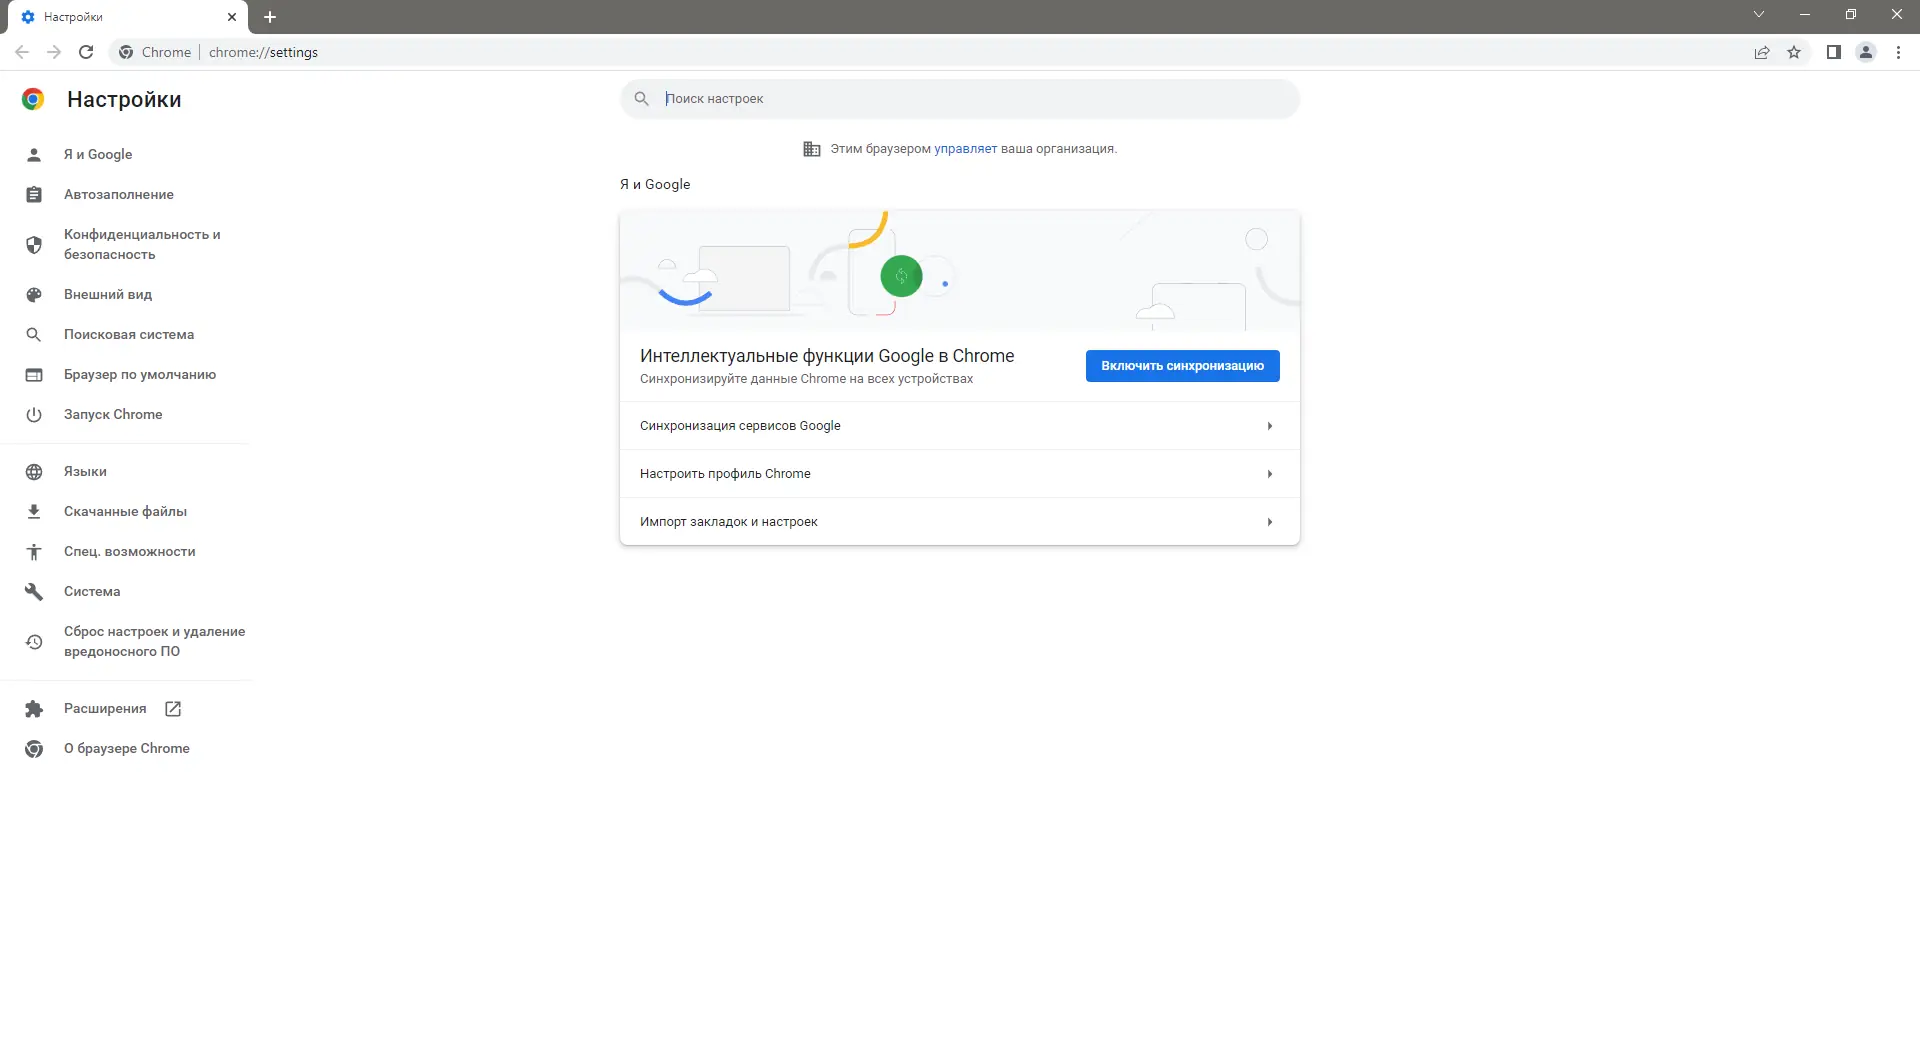Click the organization building icon
The height and width of the screenshot is (1040, 1920).
(812, 149)
